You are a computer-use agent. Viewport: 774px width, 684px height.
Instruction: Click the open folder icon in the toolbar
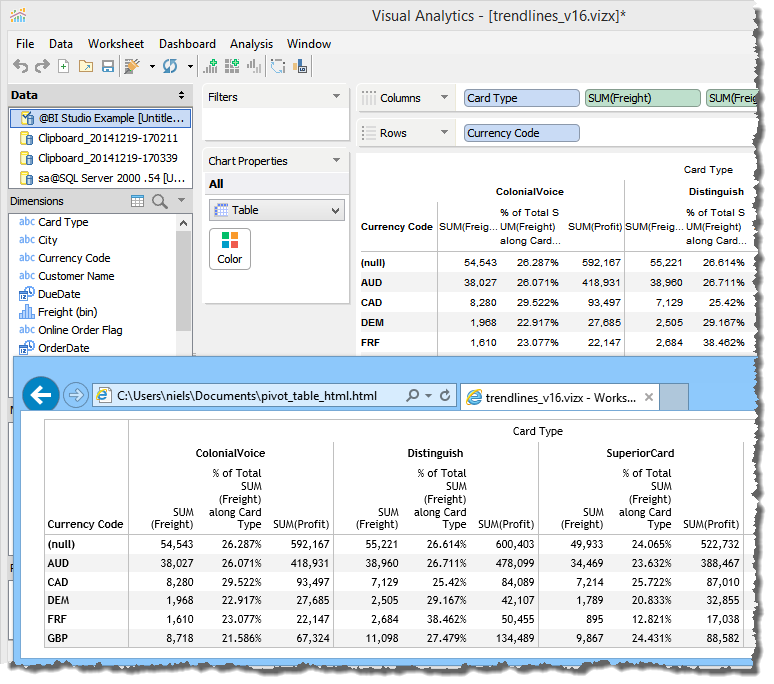[86, 67]
